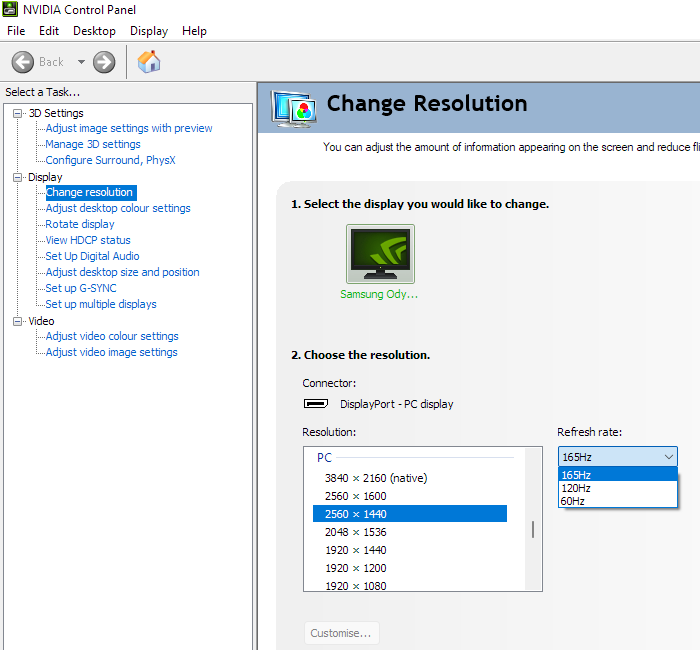Click the Change Resolution header icon
Viewport: 700px width, 650px height.
point(294,108)
